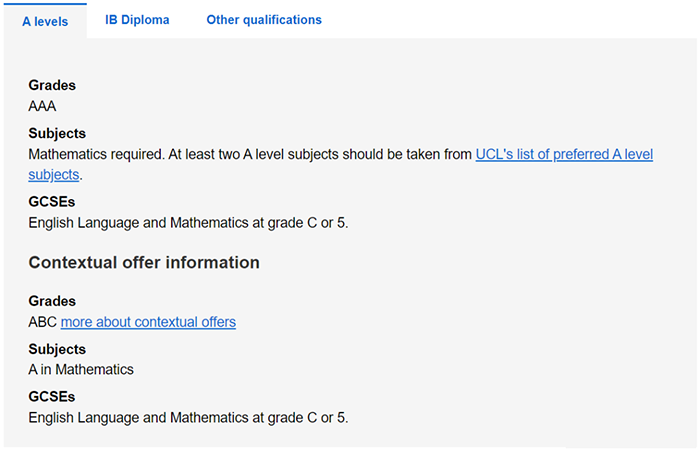Click the last GCSE requirement line in contextual section
This screenshot has height=449, width=700.
pos(188,417)
